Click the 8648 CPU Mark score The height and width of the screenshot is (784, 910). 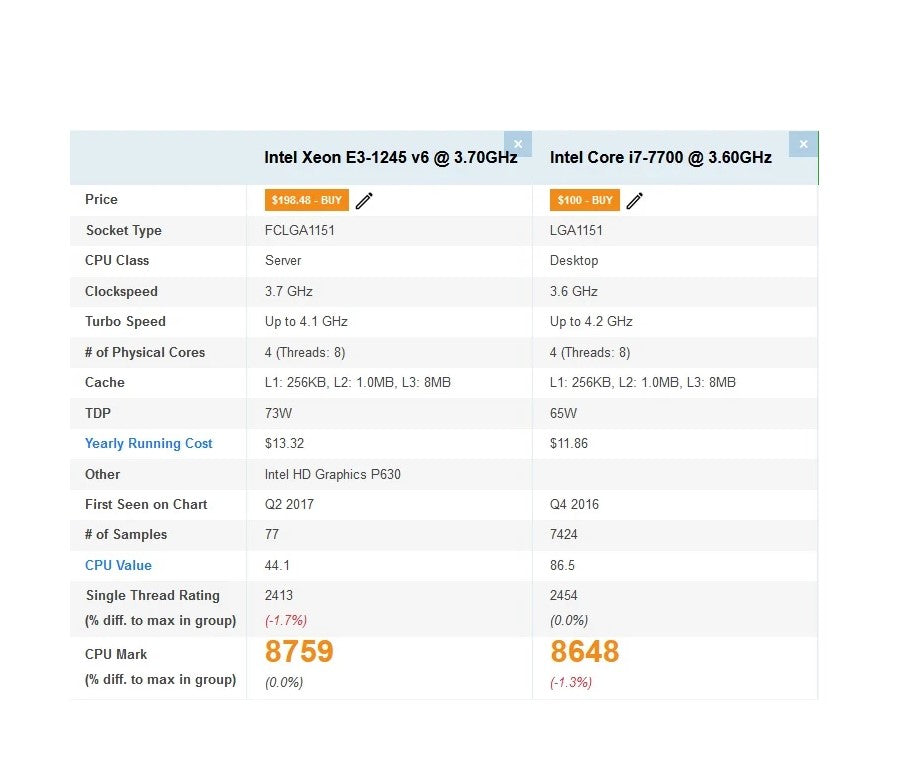point(584,651)
